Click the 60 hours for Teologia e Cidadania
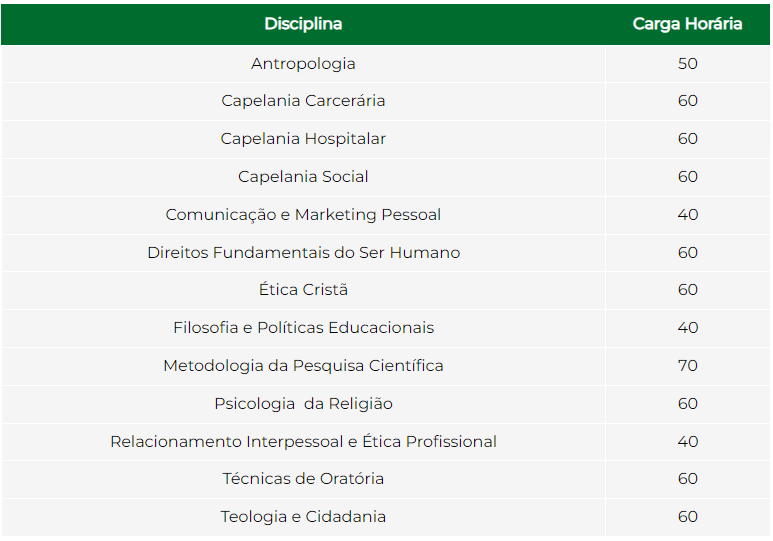This screenshot has width=773, height=541. click(x=687, y=516)
